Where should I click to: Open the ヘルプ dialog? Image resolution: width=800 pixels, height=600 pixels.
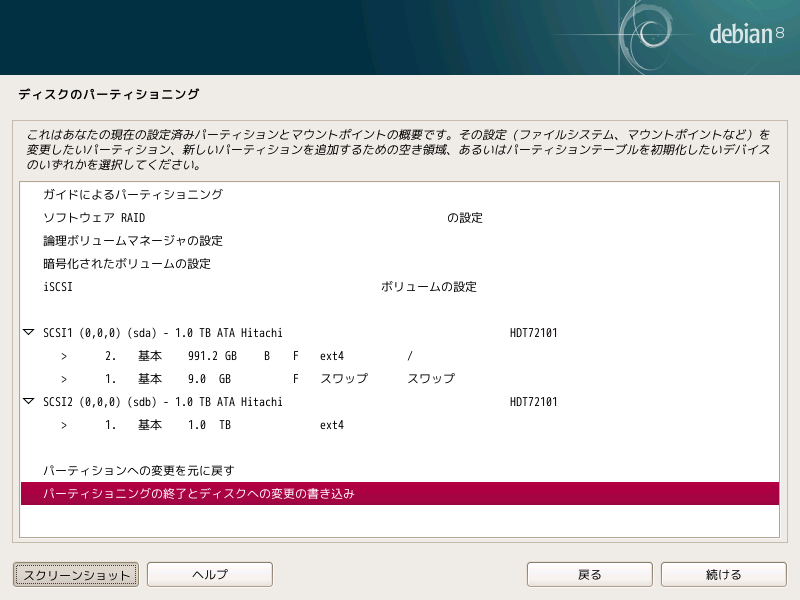click(209, 574)
